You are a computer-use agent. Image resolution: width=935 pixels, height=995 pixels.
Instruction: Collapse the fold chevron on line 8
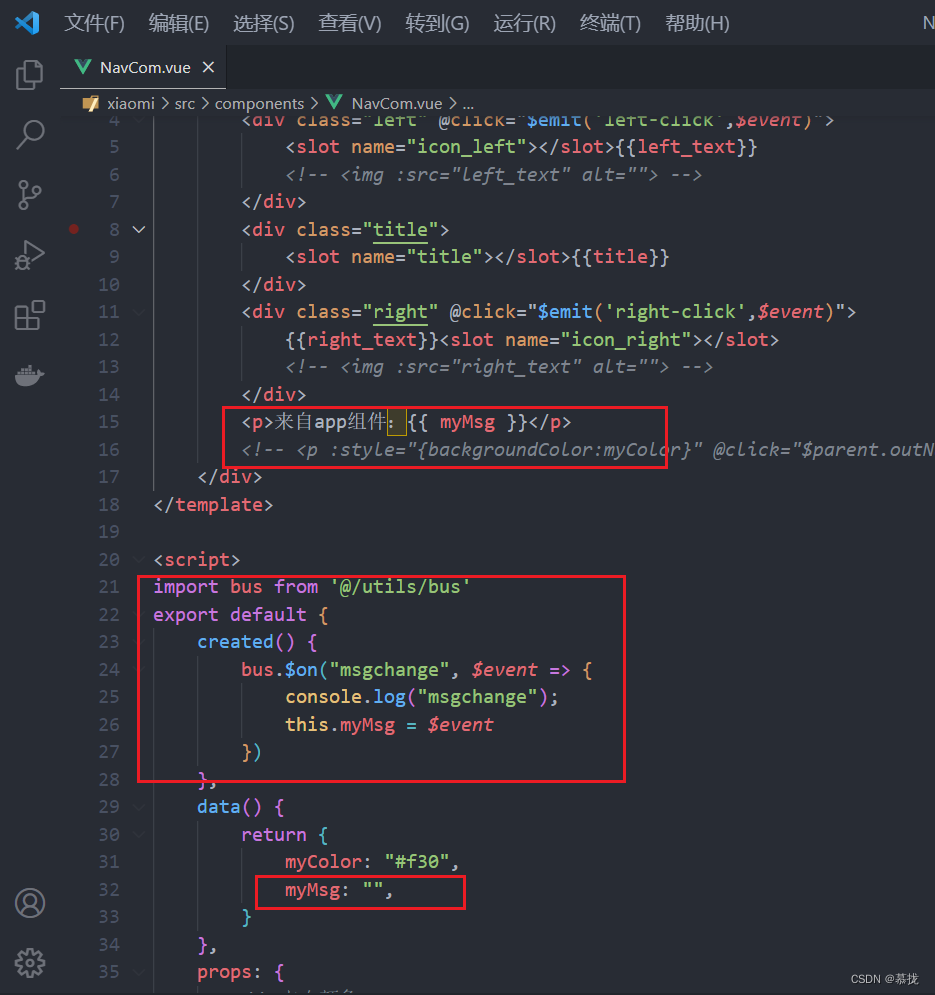(x=139, y=229)
